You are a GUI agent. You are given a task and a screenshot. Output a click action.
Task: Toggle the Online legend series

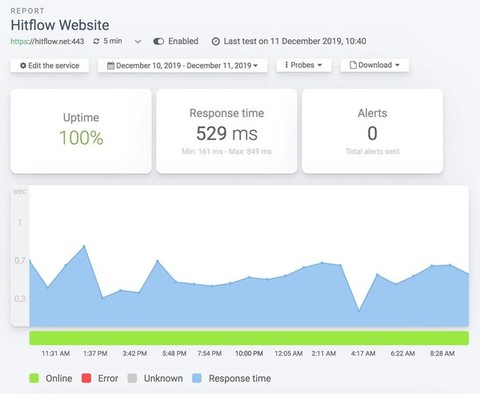34,378
